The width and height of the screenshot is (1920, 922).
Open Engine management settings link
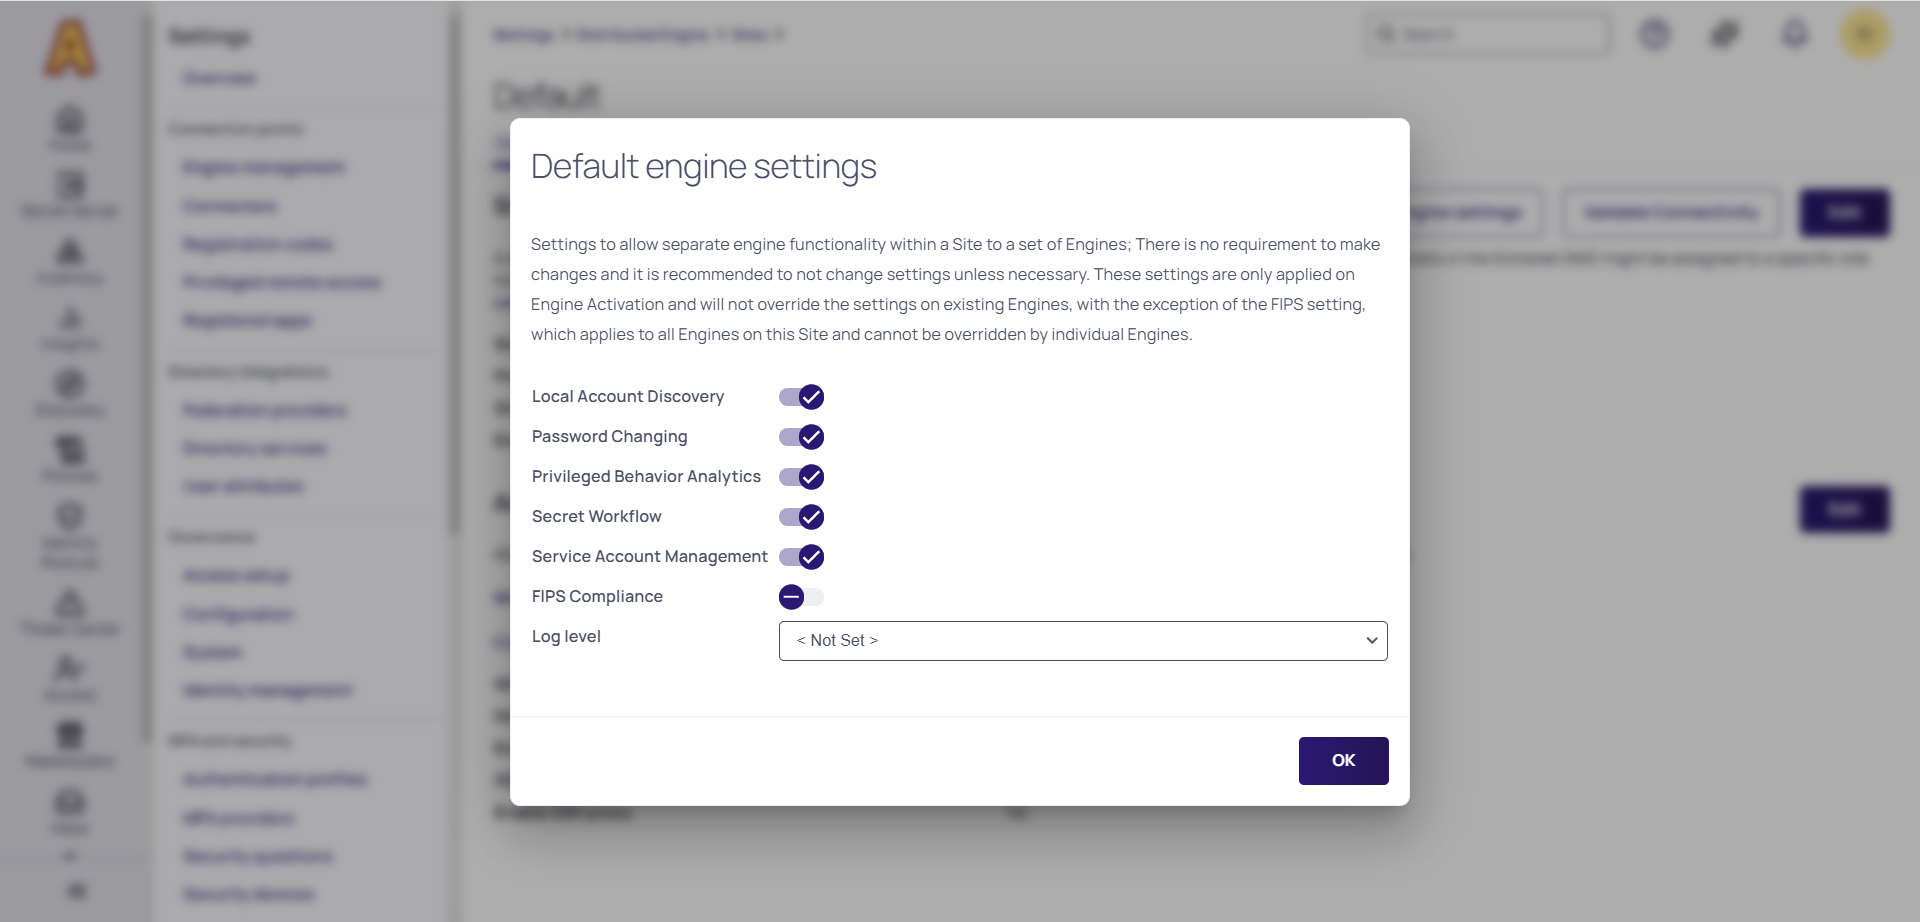coord(264,167)
